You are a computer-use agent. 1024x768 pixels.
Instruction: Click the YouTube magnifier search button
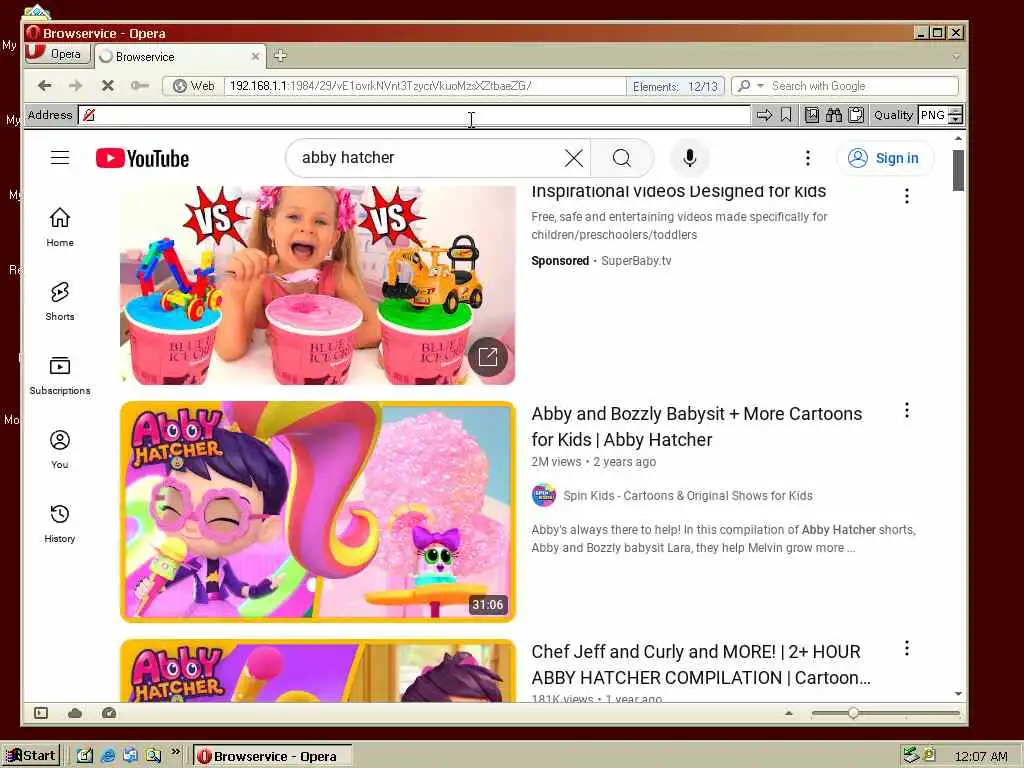(x=622, y=157)
